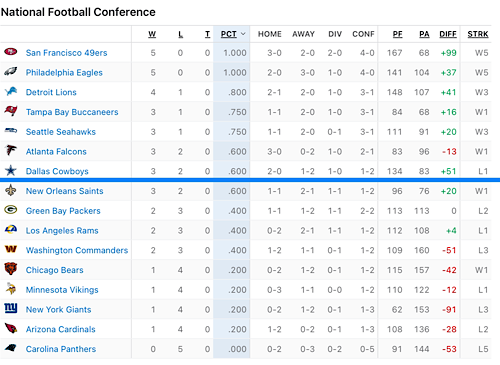This screenshot has height=365, width=500.
Task: Open the Minnesota Vikings team link
Action: pos(62,290)
